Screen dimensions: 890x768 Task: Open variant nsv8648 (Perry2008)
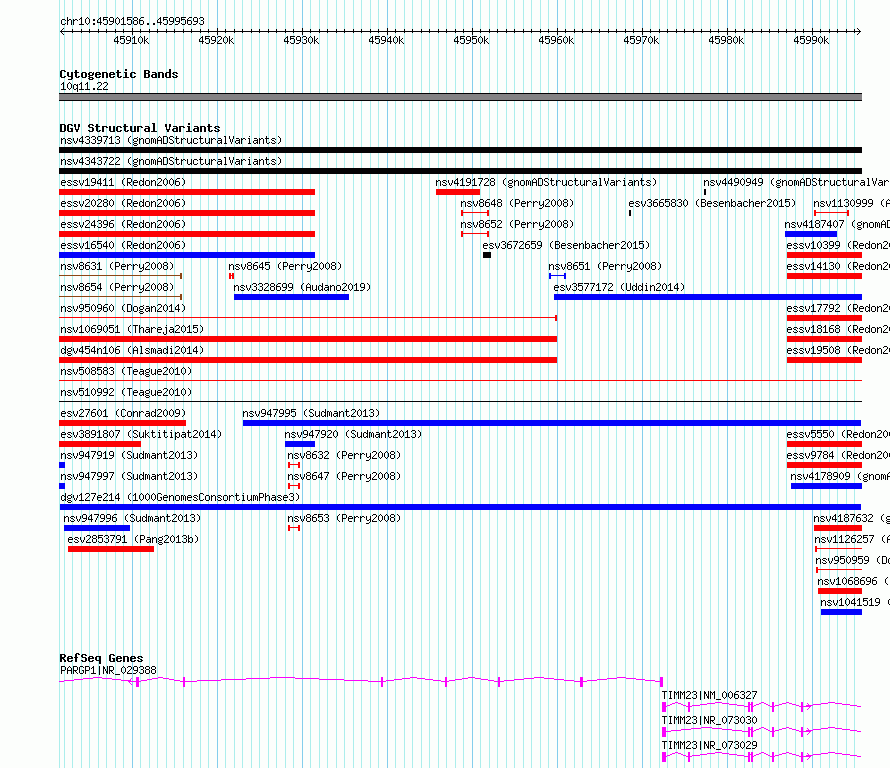click(x=517, y=203)
